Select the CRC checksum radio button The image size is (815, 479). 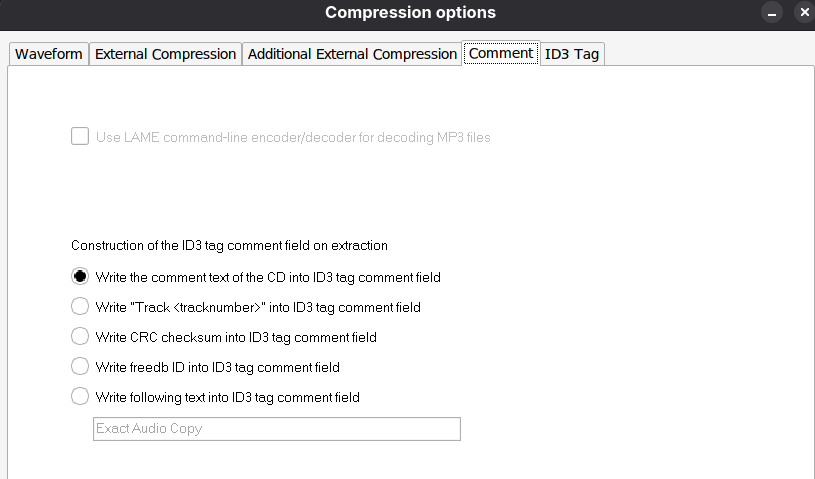point(80,337)
